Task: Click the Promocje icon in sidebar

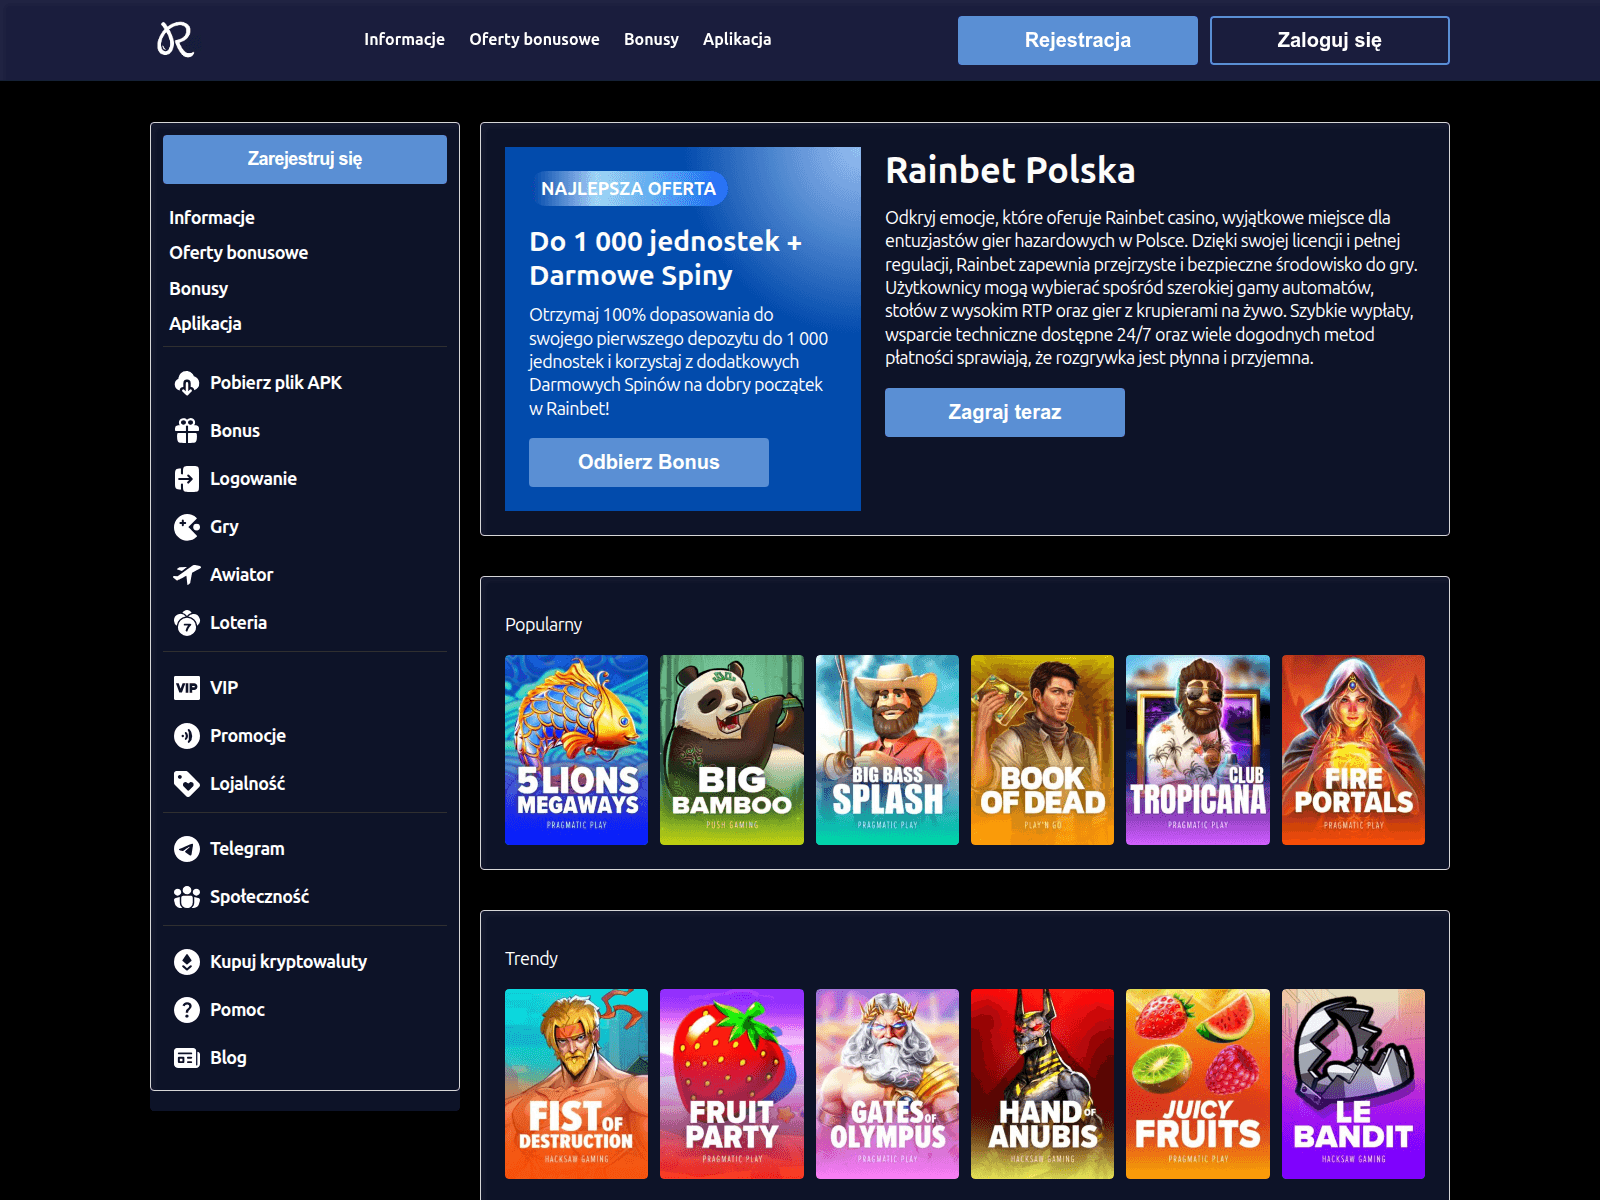Action: [x=187, y=736]
